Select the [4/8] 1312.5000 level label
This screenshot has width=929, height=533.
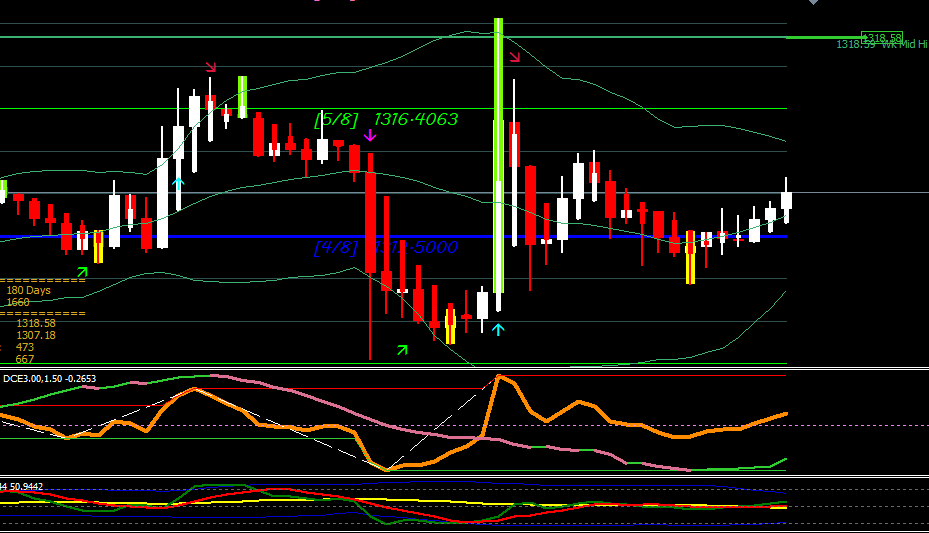click(x=386, y=247)
